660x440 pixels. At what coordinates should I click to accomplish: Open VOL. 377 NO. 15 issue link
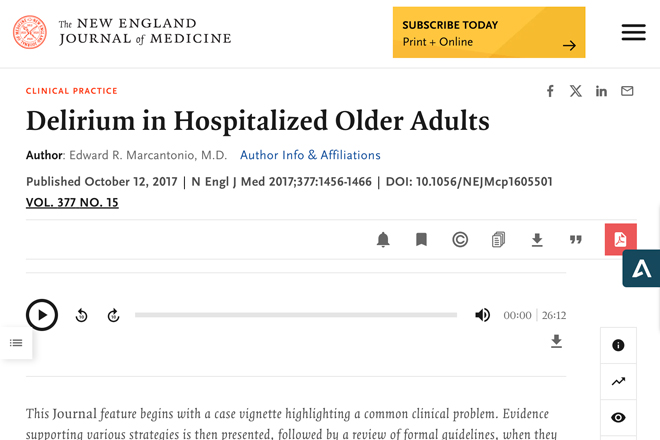(x=72, y=203)
